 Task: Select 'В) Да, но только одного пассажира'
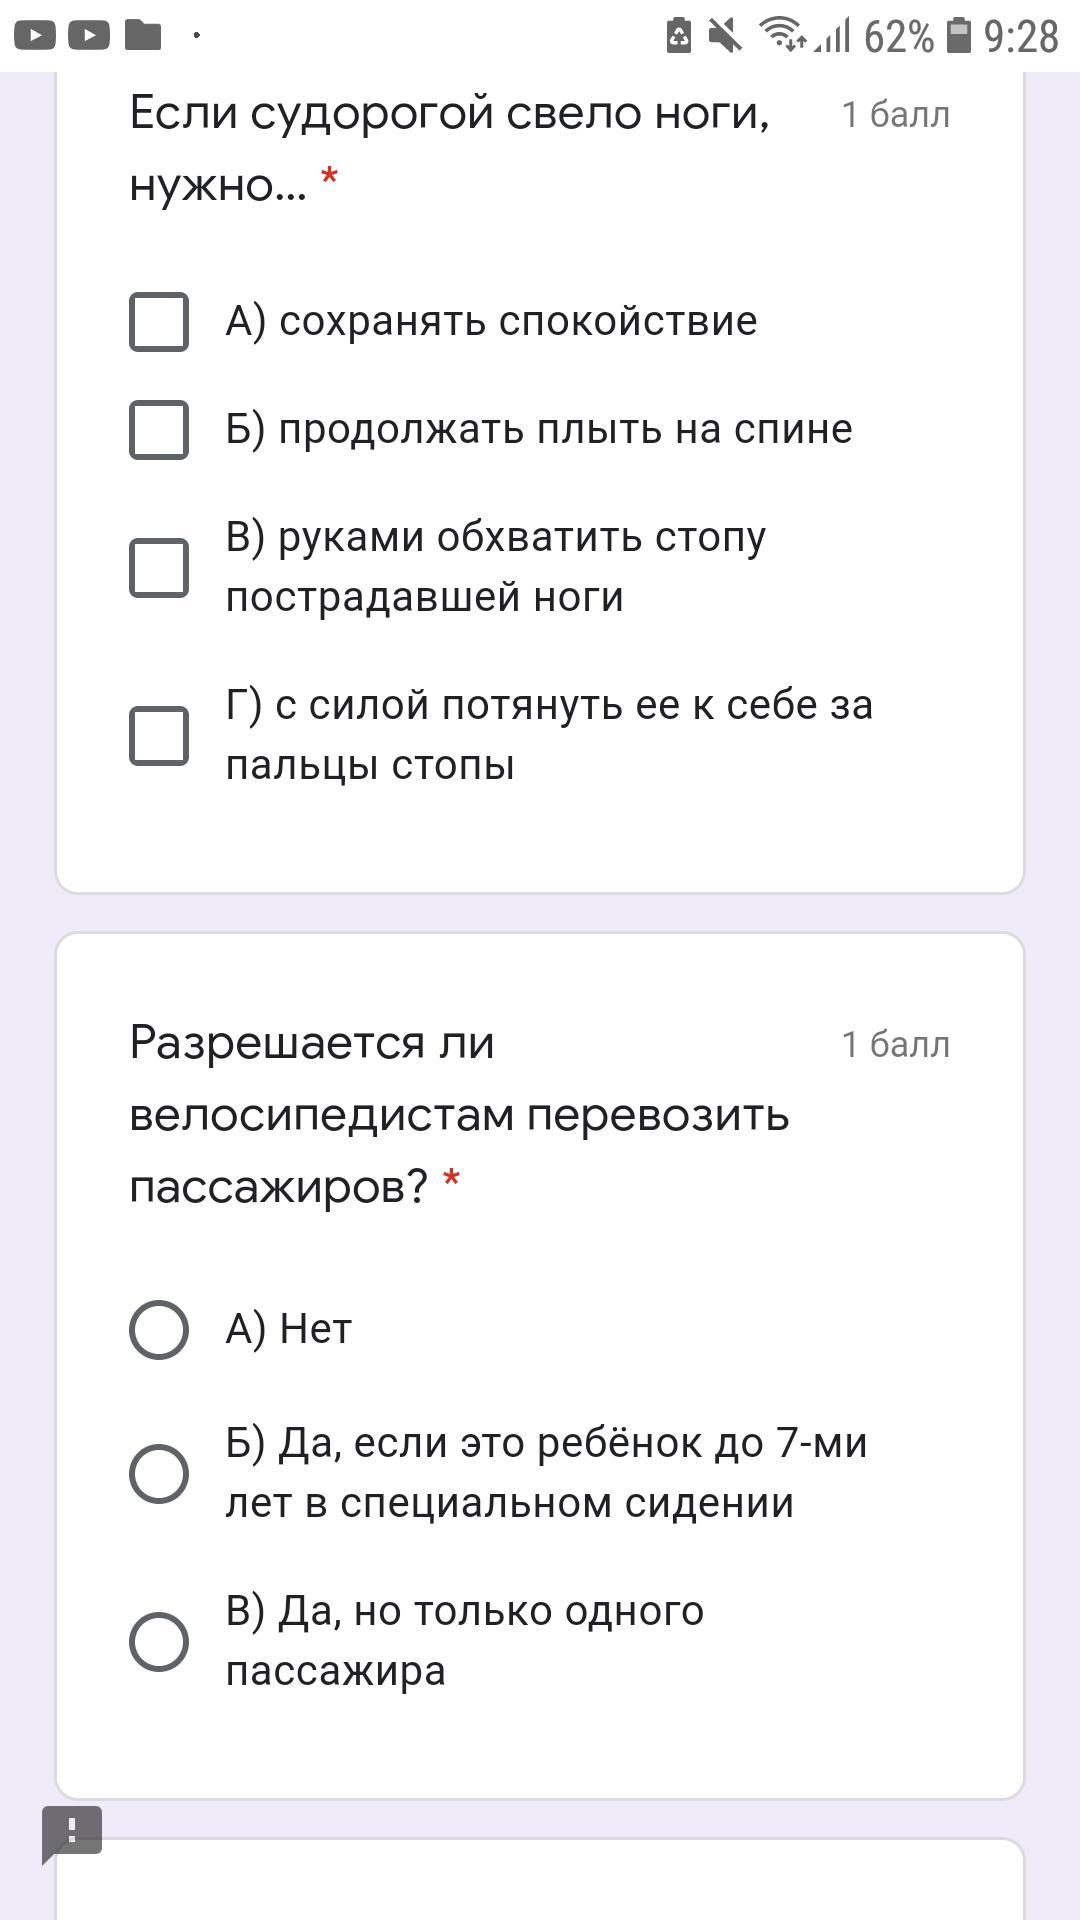[159, 1641]
